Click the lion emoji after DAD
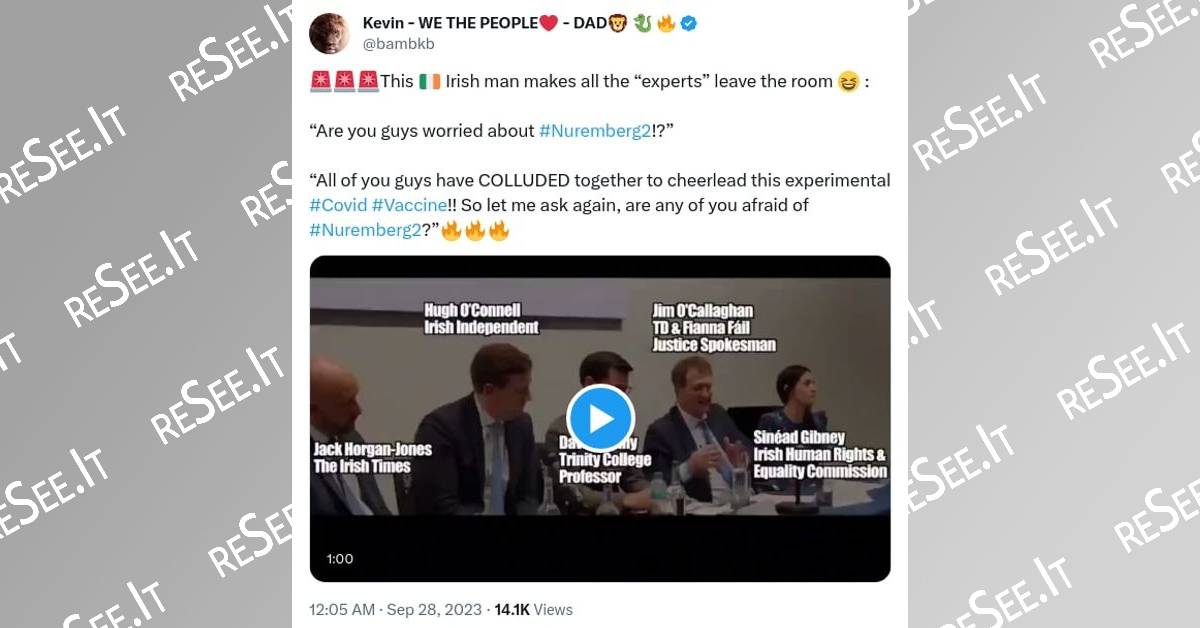 coord(620,23)
